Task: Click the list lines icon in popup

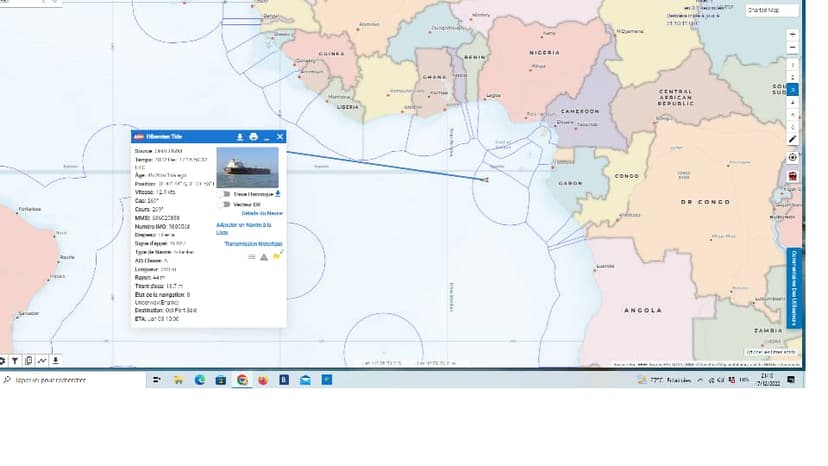Action: [252, 257]
